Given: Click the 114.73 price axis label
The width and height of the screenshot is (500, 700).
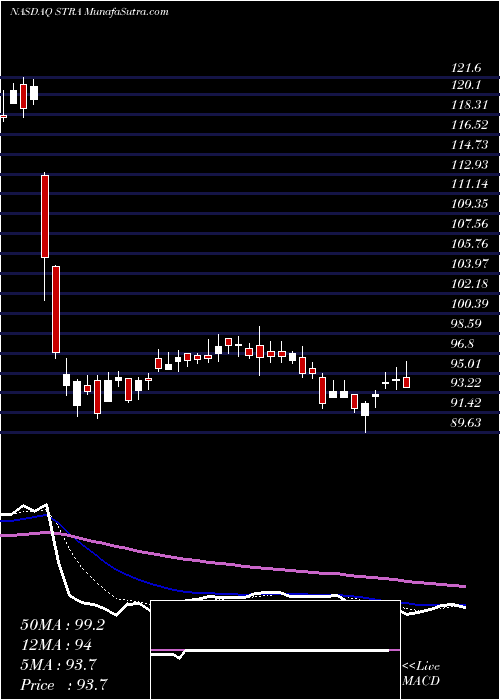Looking at the screenshot, I should tap(469, 145).
